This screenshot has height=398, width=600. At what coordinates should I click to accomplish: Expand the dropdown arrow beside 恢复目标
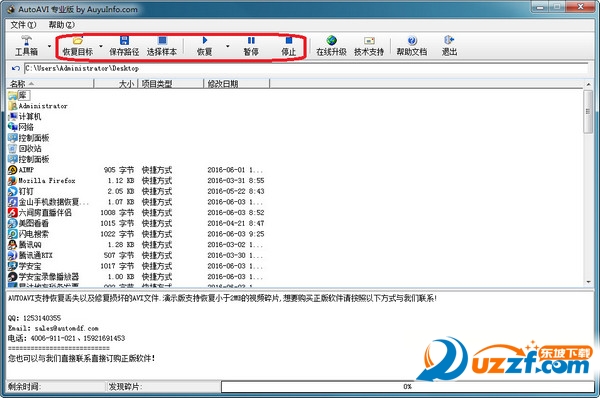[101, 46]
